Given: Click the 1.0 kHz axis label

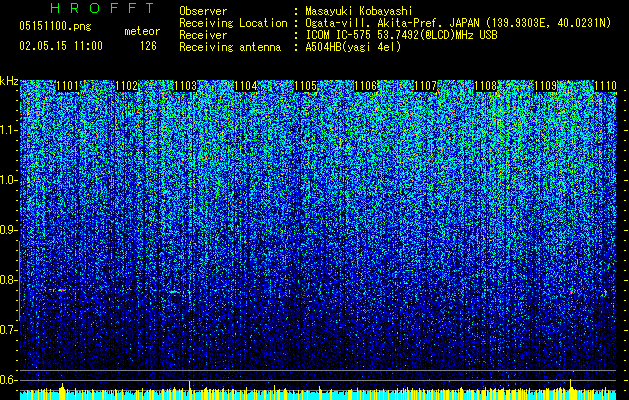Looking at the screenshot, I should [x=9, y=180].
